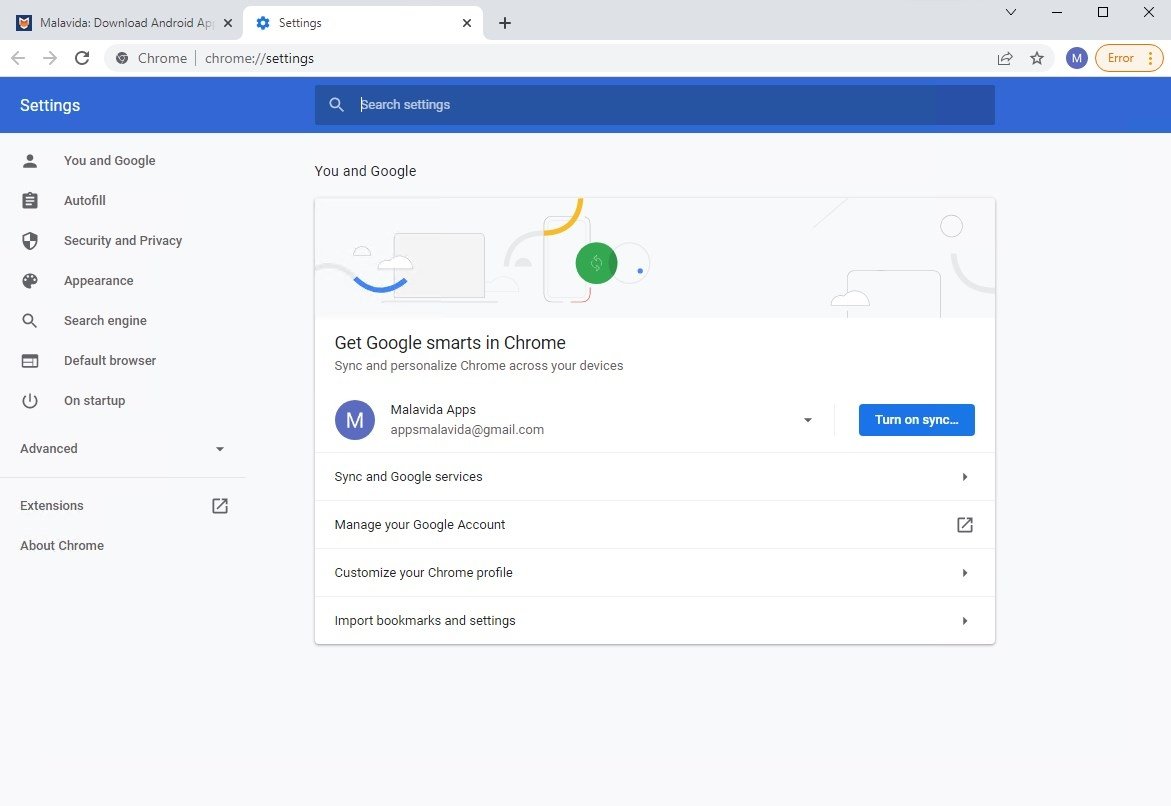Expand the Advanced section arrow
1171x806 pixels.
coord(220,449)
